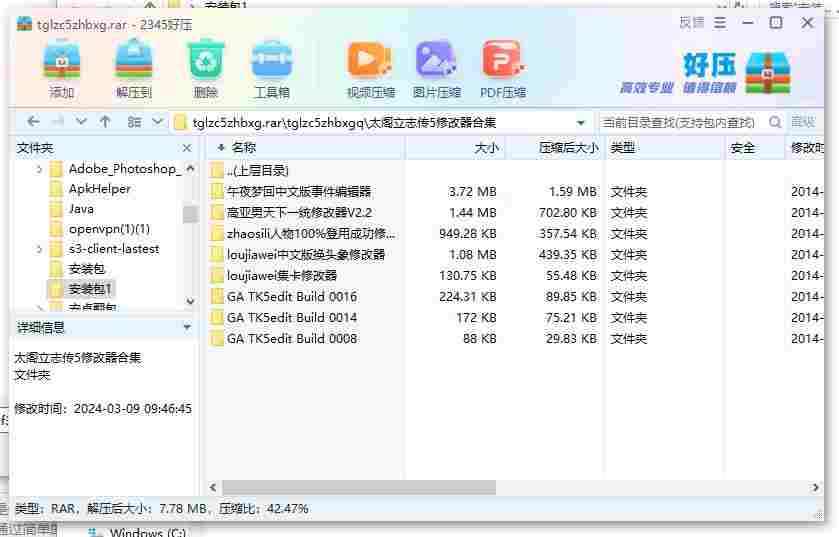Select GA TK5edit Build 0016 row
The image size is (839, 537).
click(x=516, y=296)
